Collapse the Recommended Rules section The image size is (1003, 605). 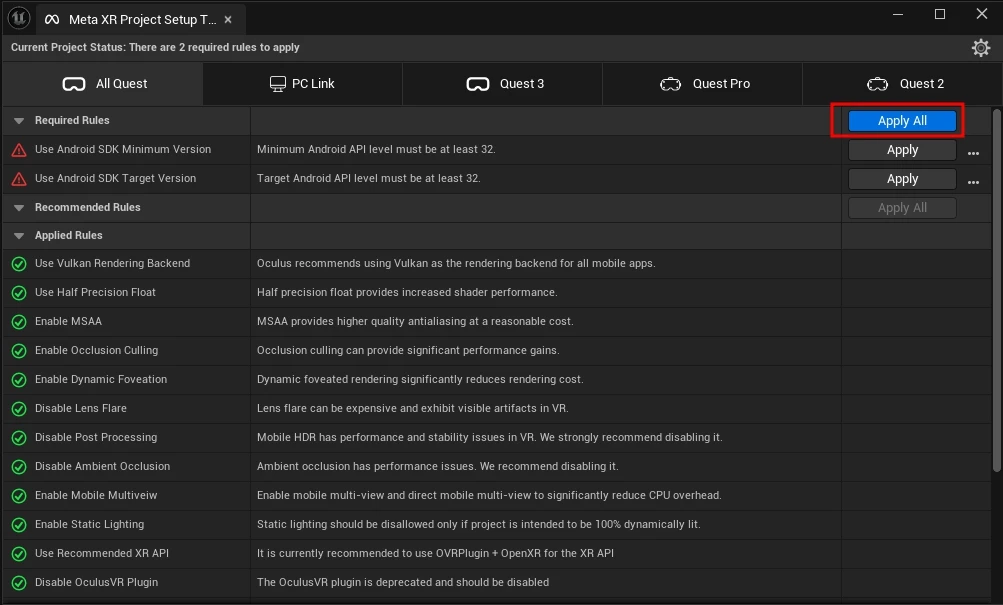click(19, 208)
